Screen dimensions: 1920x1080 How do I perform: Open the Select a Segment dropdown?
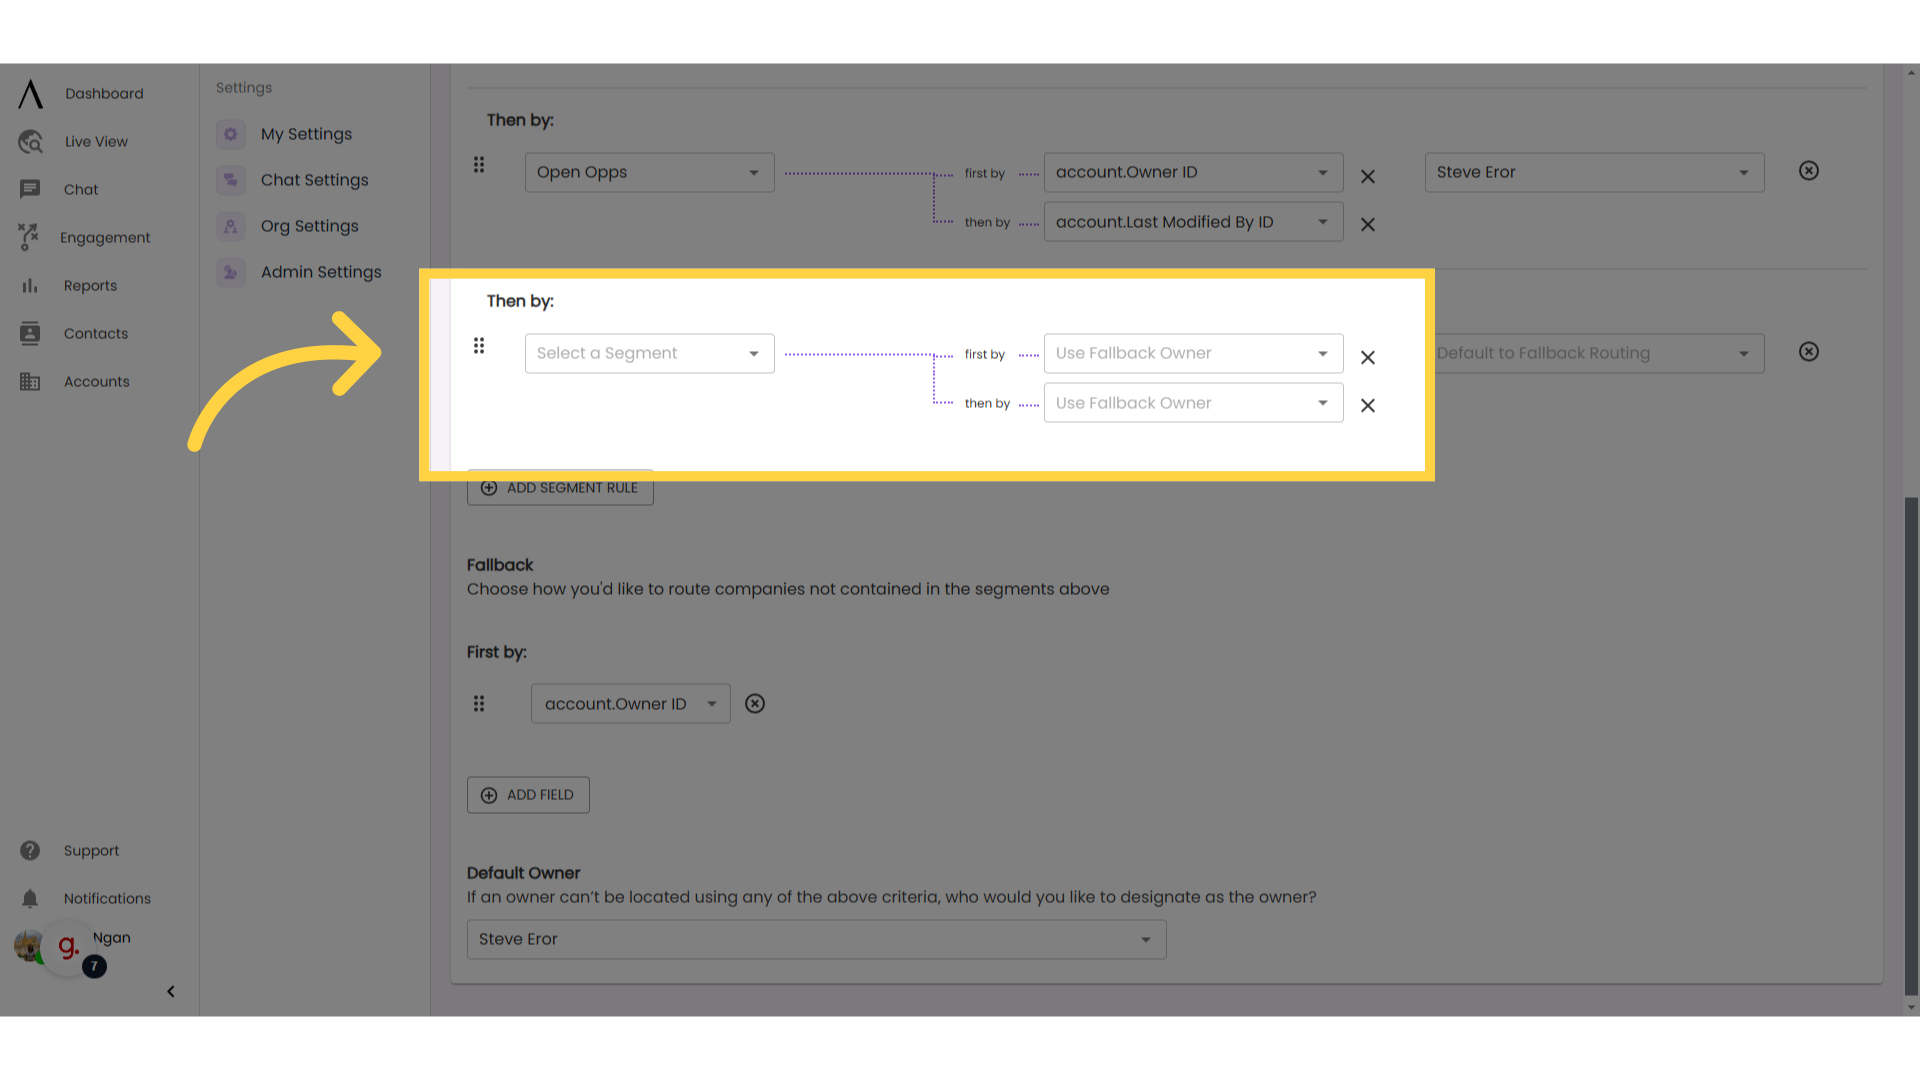point(649,353)
